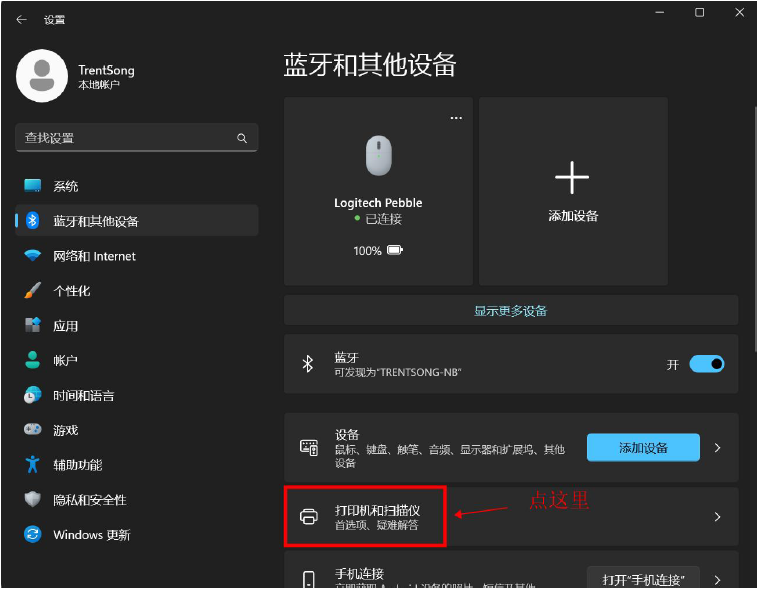Image resolution: width=757 pixels, height=589 pixels.
Task: Click the phone icon in 手机连接 row
Action: point(308,579)
